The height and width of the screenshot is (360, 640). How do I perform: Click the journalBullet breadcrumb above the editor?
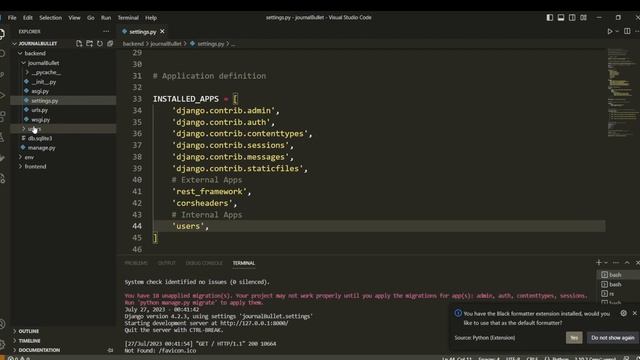(x=166, y=44)
